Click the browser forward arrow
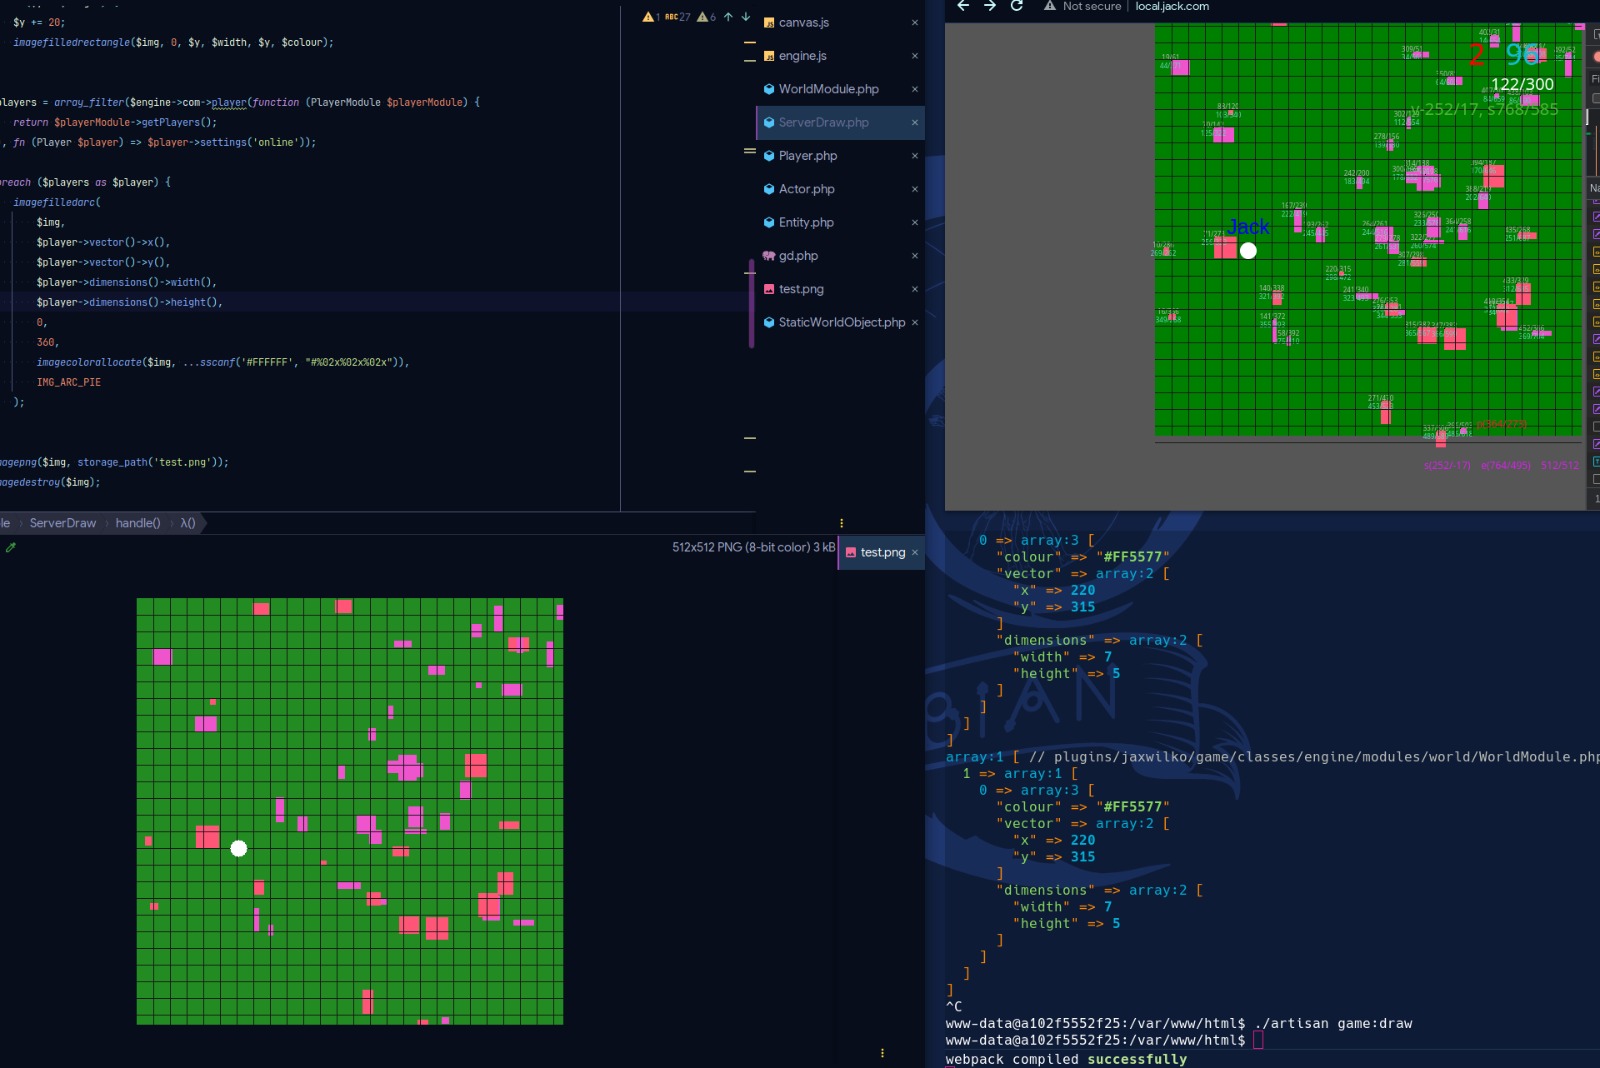This screenshot has height=1068, width=1600. coord(990,6)
